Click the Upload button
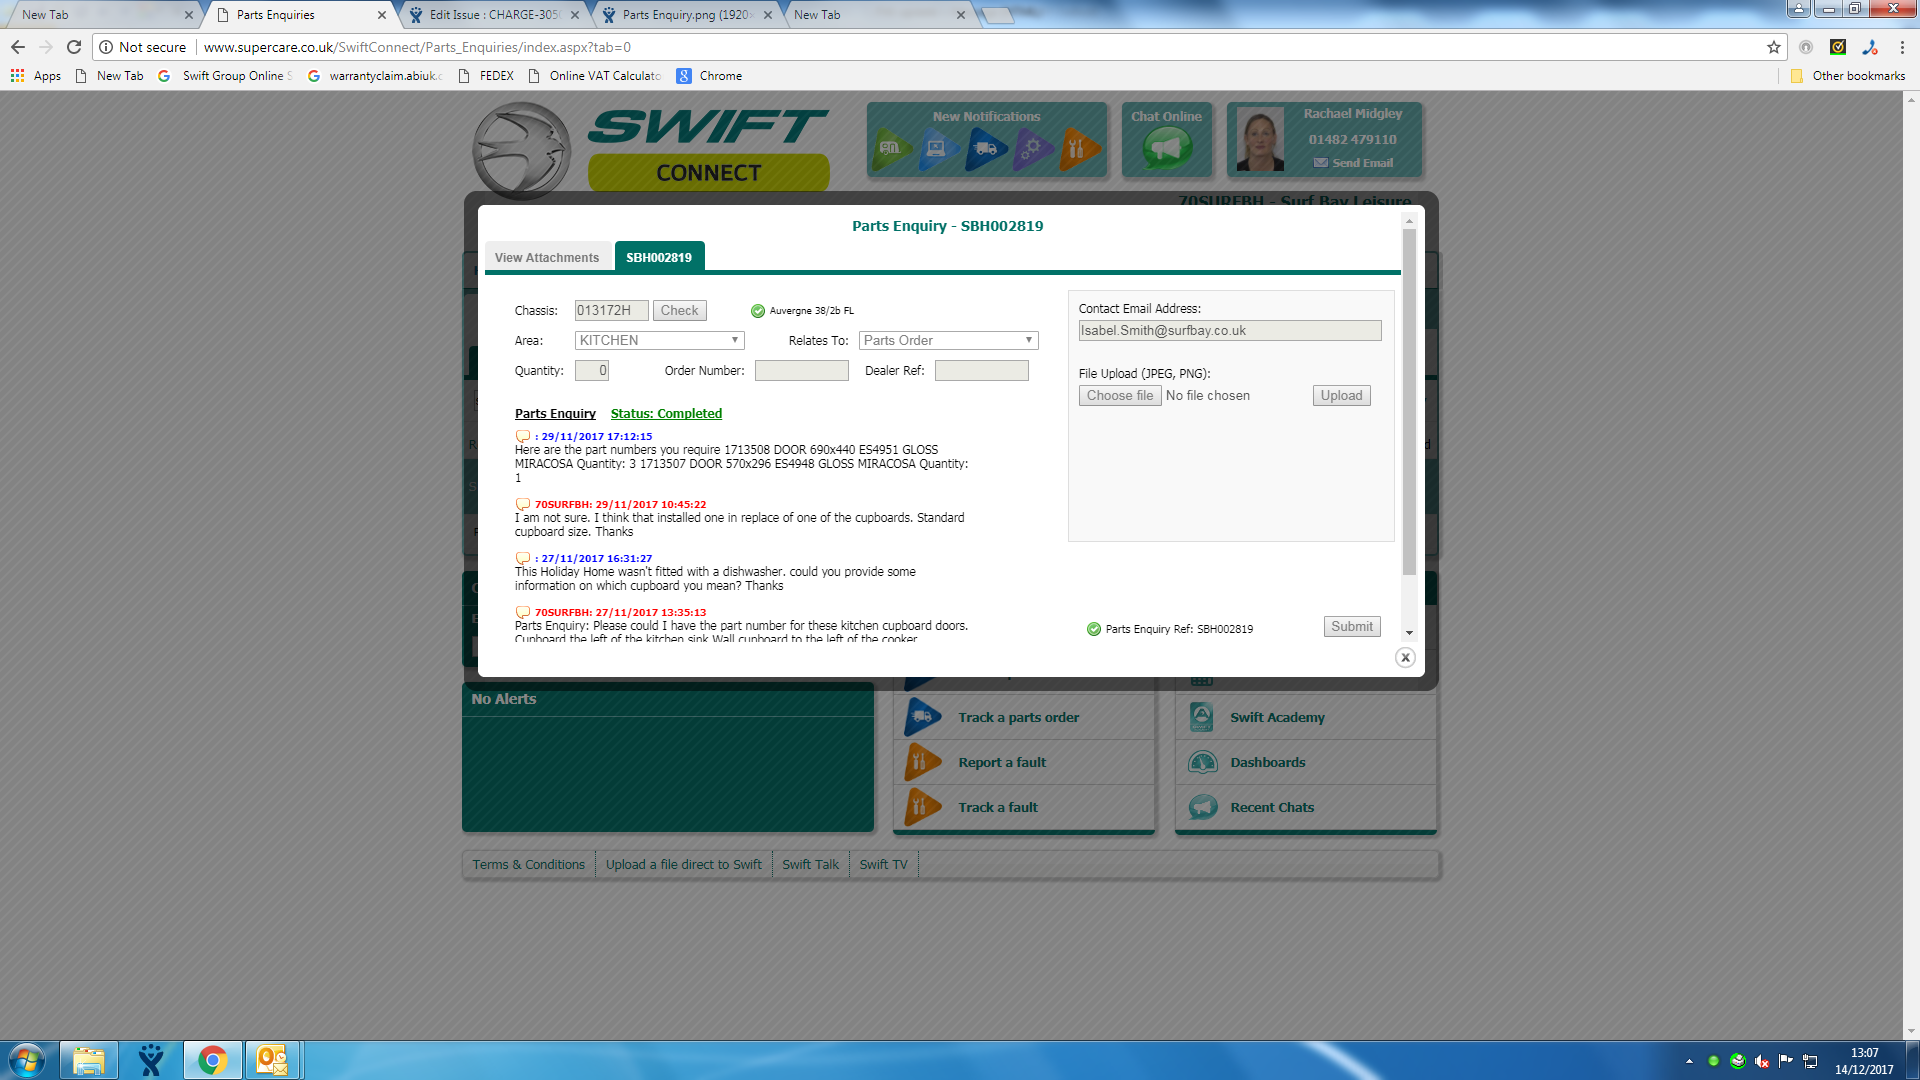1920x1080 pixels. pyautogui.click(x=1341, y=396)
